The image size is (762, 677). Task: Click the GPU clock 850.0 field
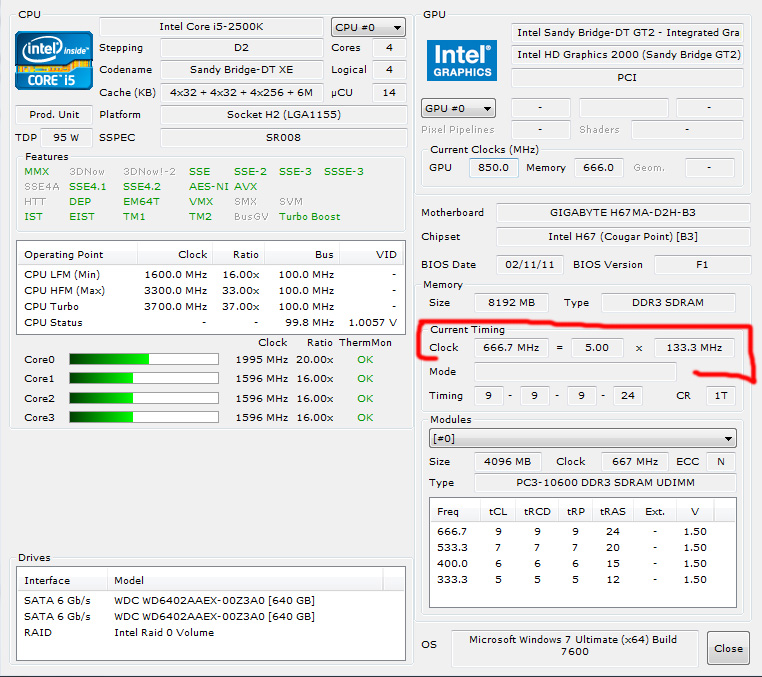(493, 168)
